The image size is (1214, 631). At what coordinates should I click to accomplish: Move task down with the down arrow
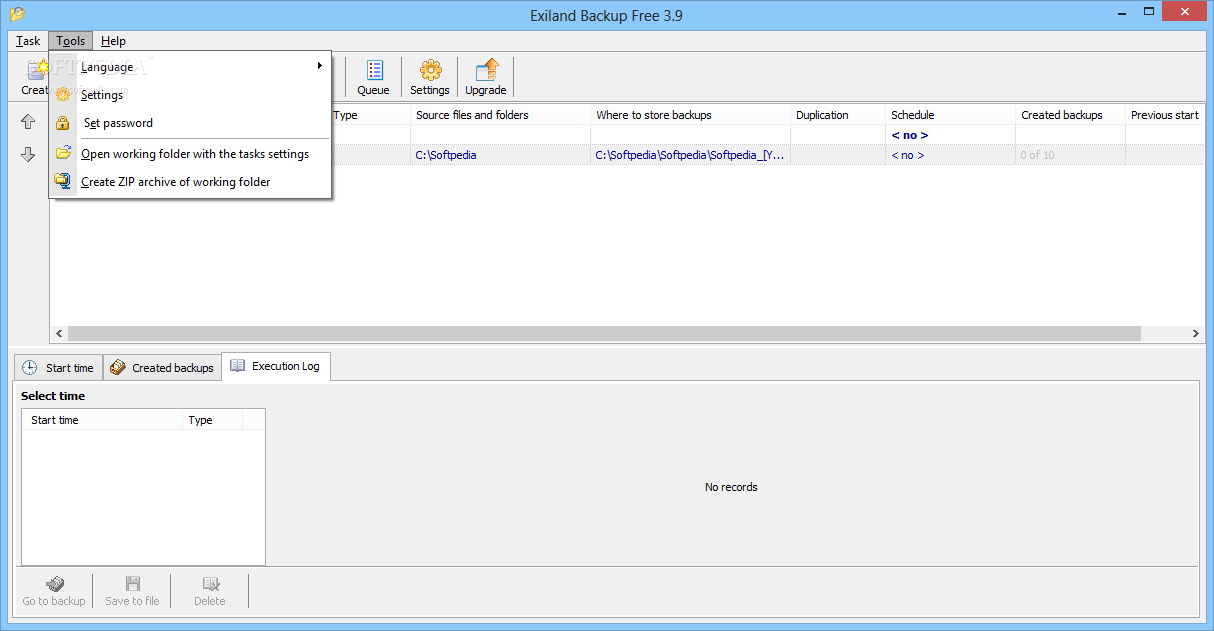(28, 155)
